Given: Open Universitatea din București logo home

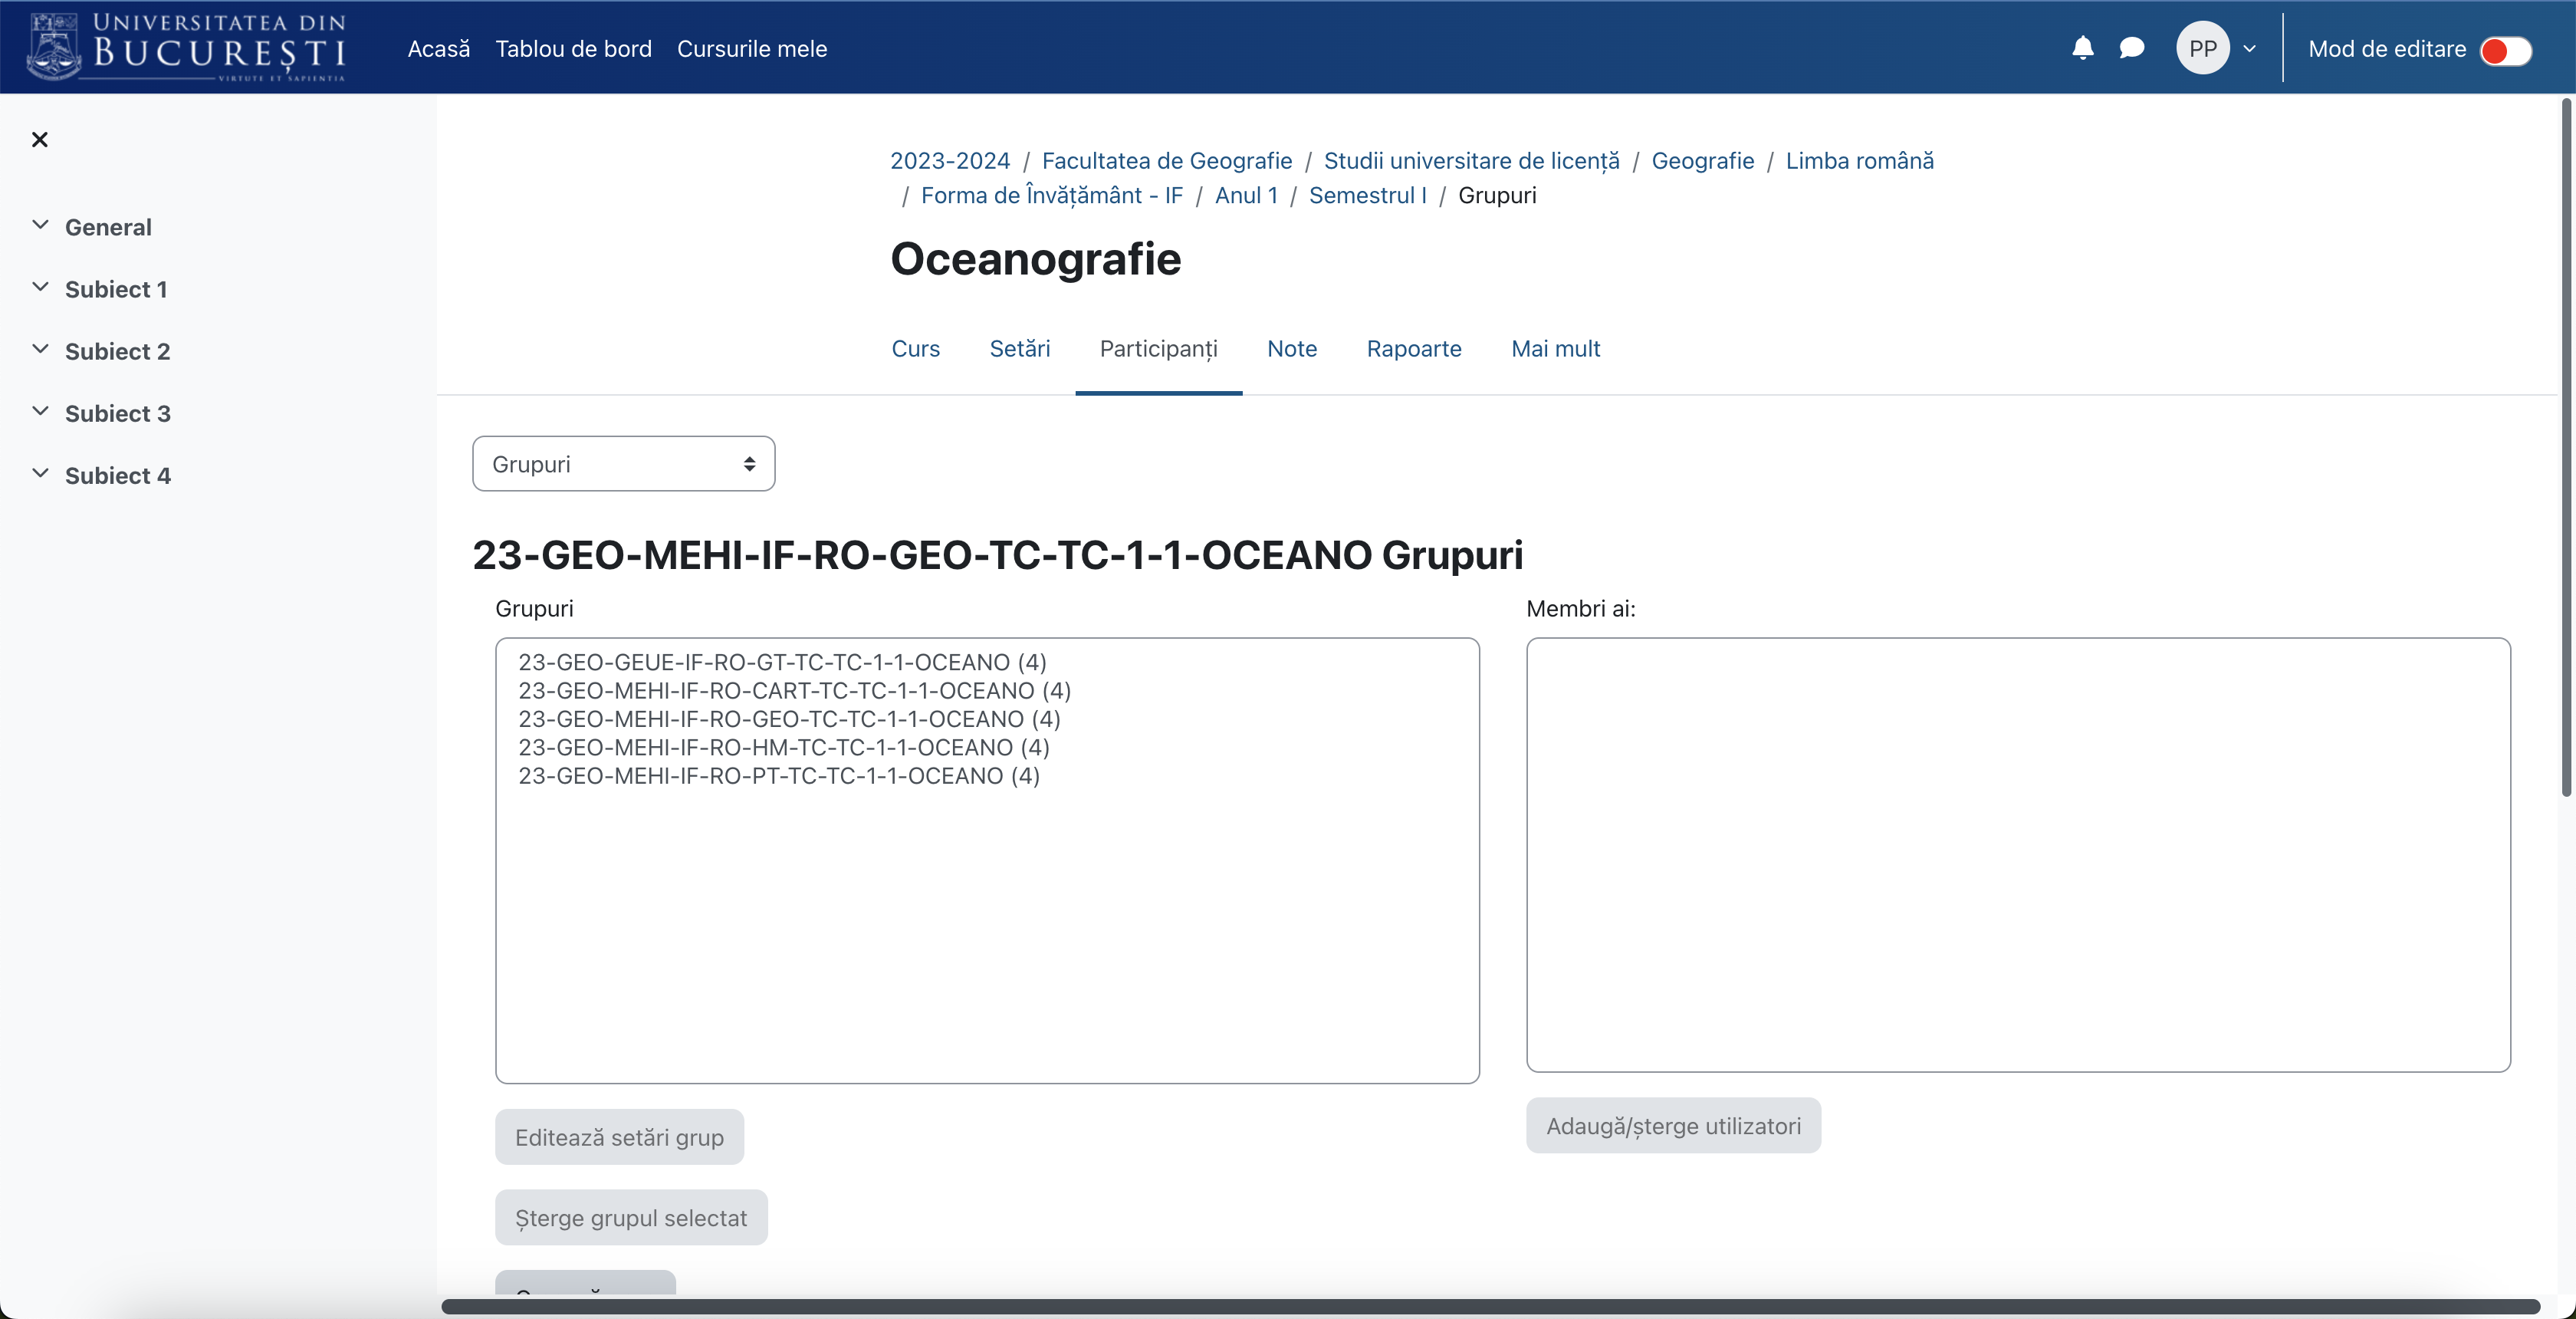Looking at the screenshot, I should [x=187, y=47].
